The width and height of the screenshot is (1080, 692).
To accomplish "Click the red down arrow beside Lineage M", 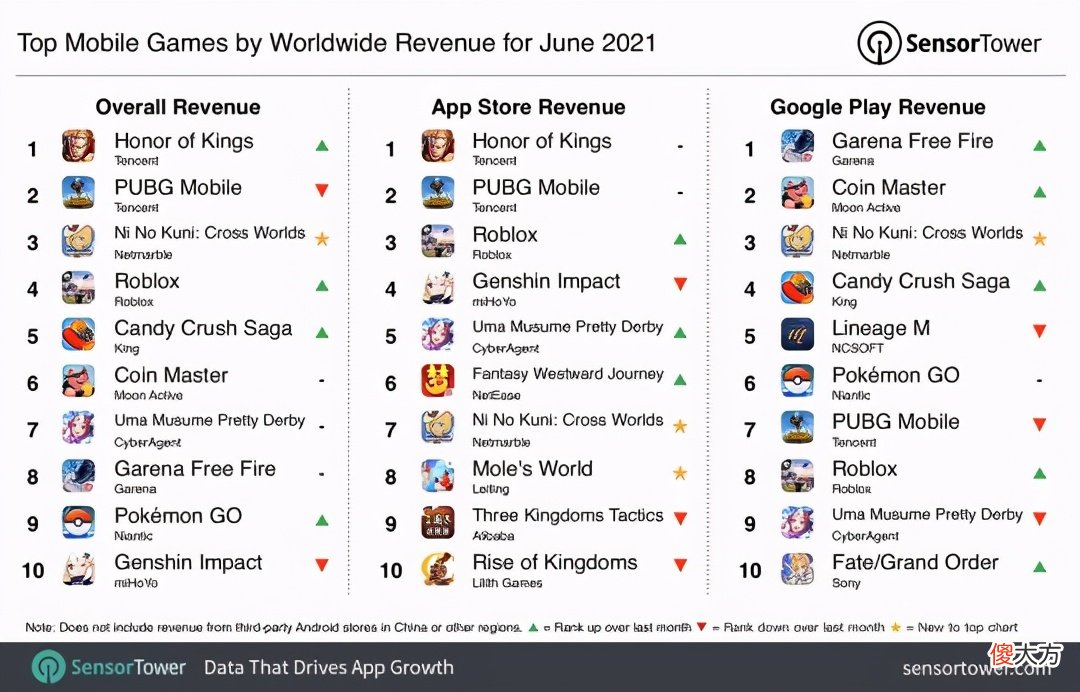I will tap(1039, 331).
